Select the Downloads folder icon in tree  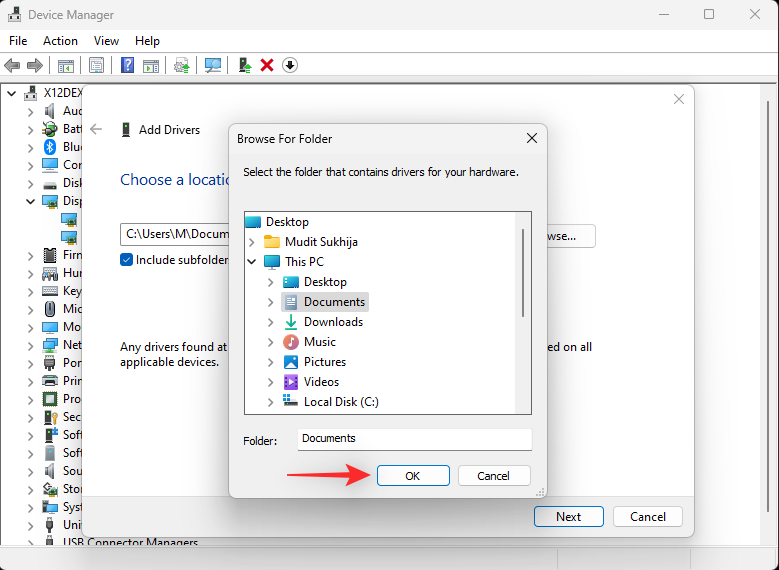tap(291, 322)
